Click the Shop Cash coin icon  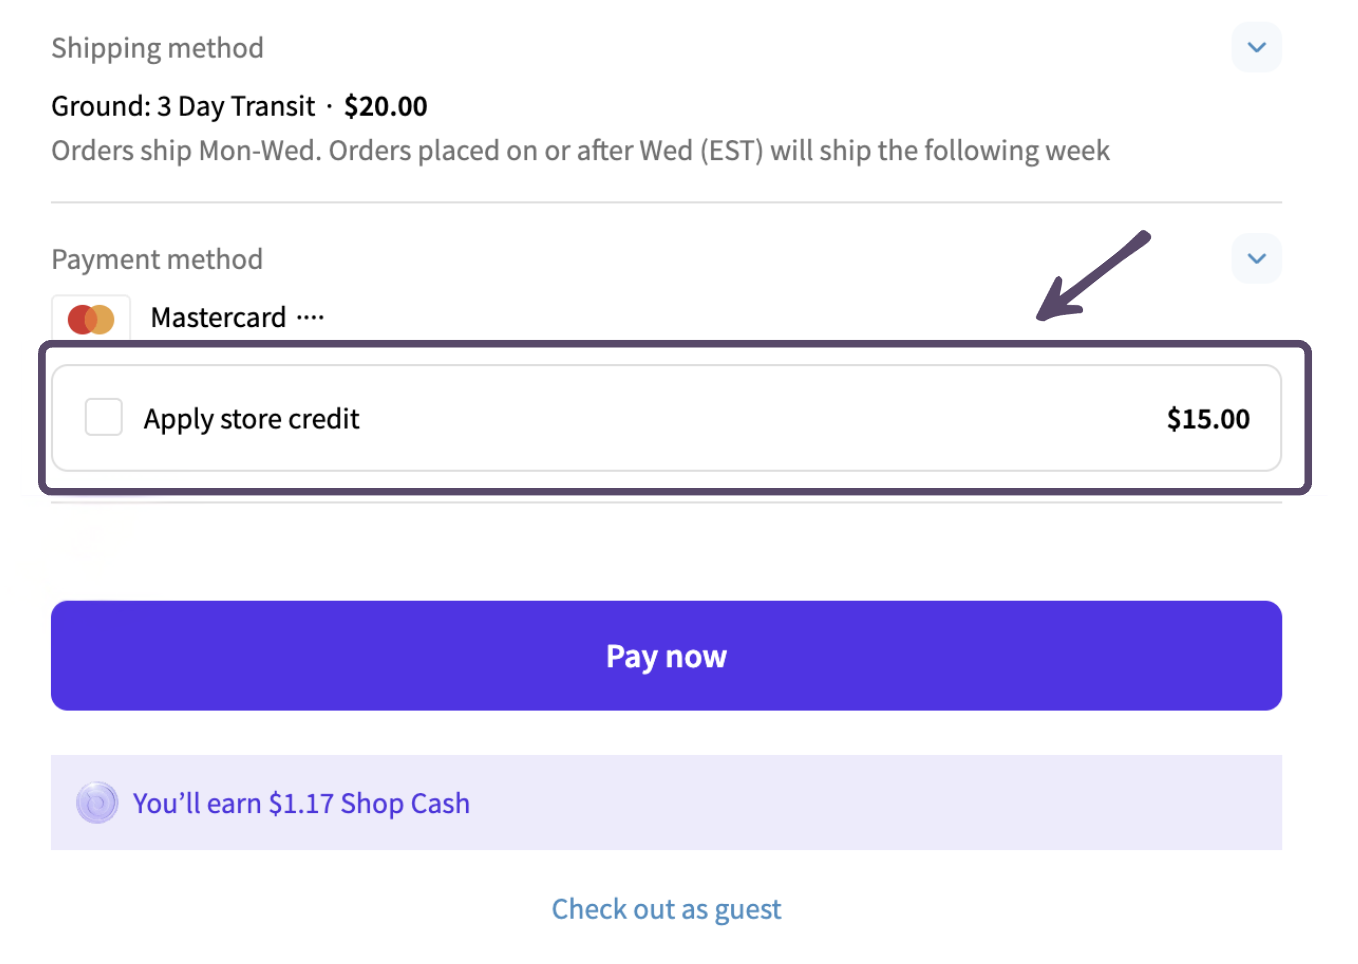[97, 803]
